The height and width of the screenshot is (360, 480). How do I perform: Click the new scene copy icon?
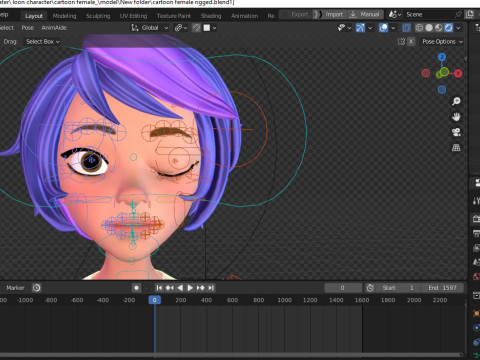pyautogui.click(x=470, y=14)
